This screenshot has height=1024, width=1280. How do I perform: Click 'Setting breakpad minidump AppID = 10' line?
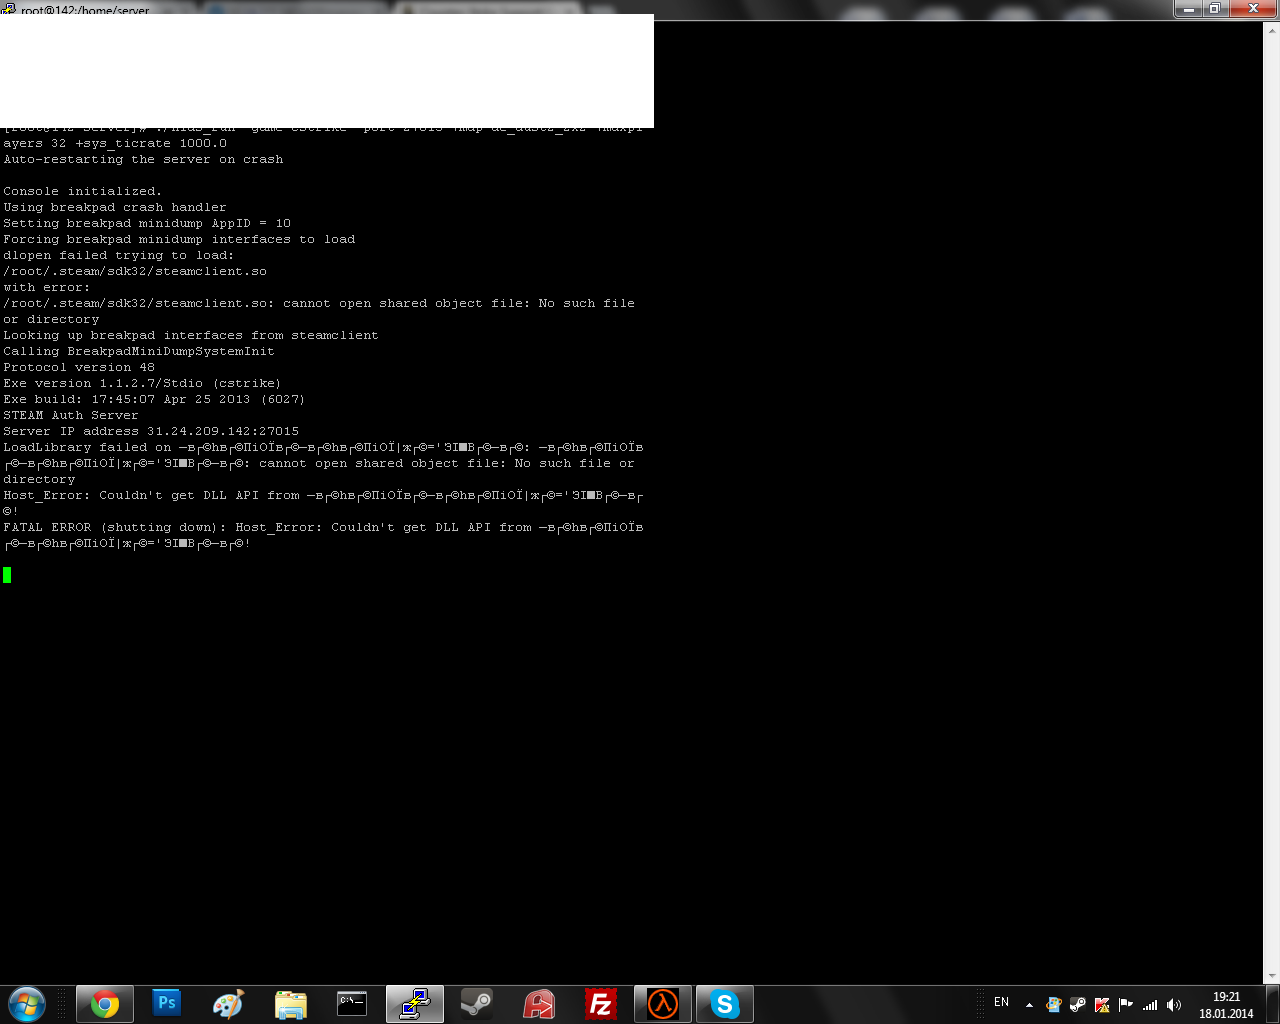(x=147, y=223)
